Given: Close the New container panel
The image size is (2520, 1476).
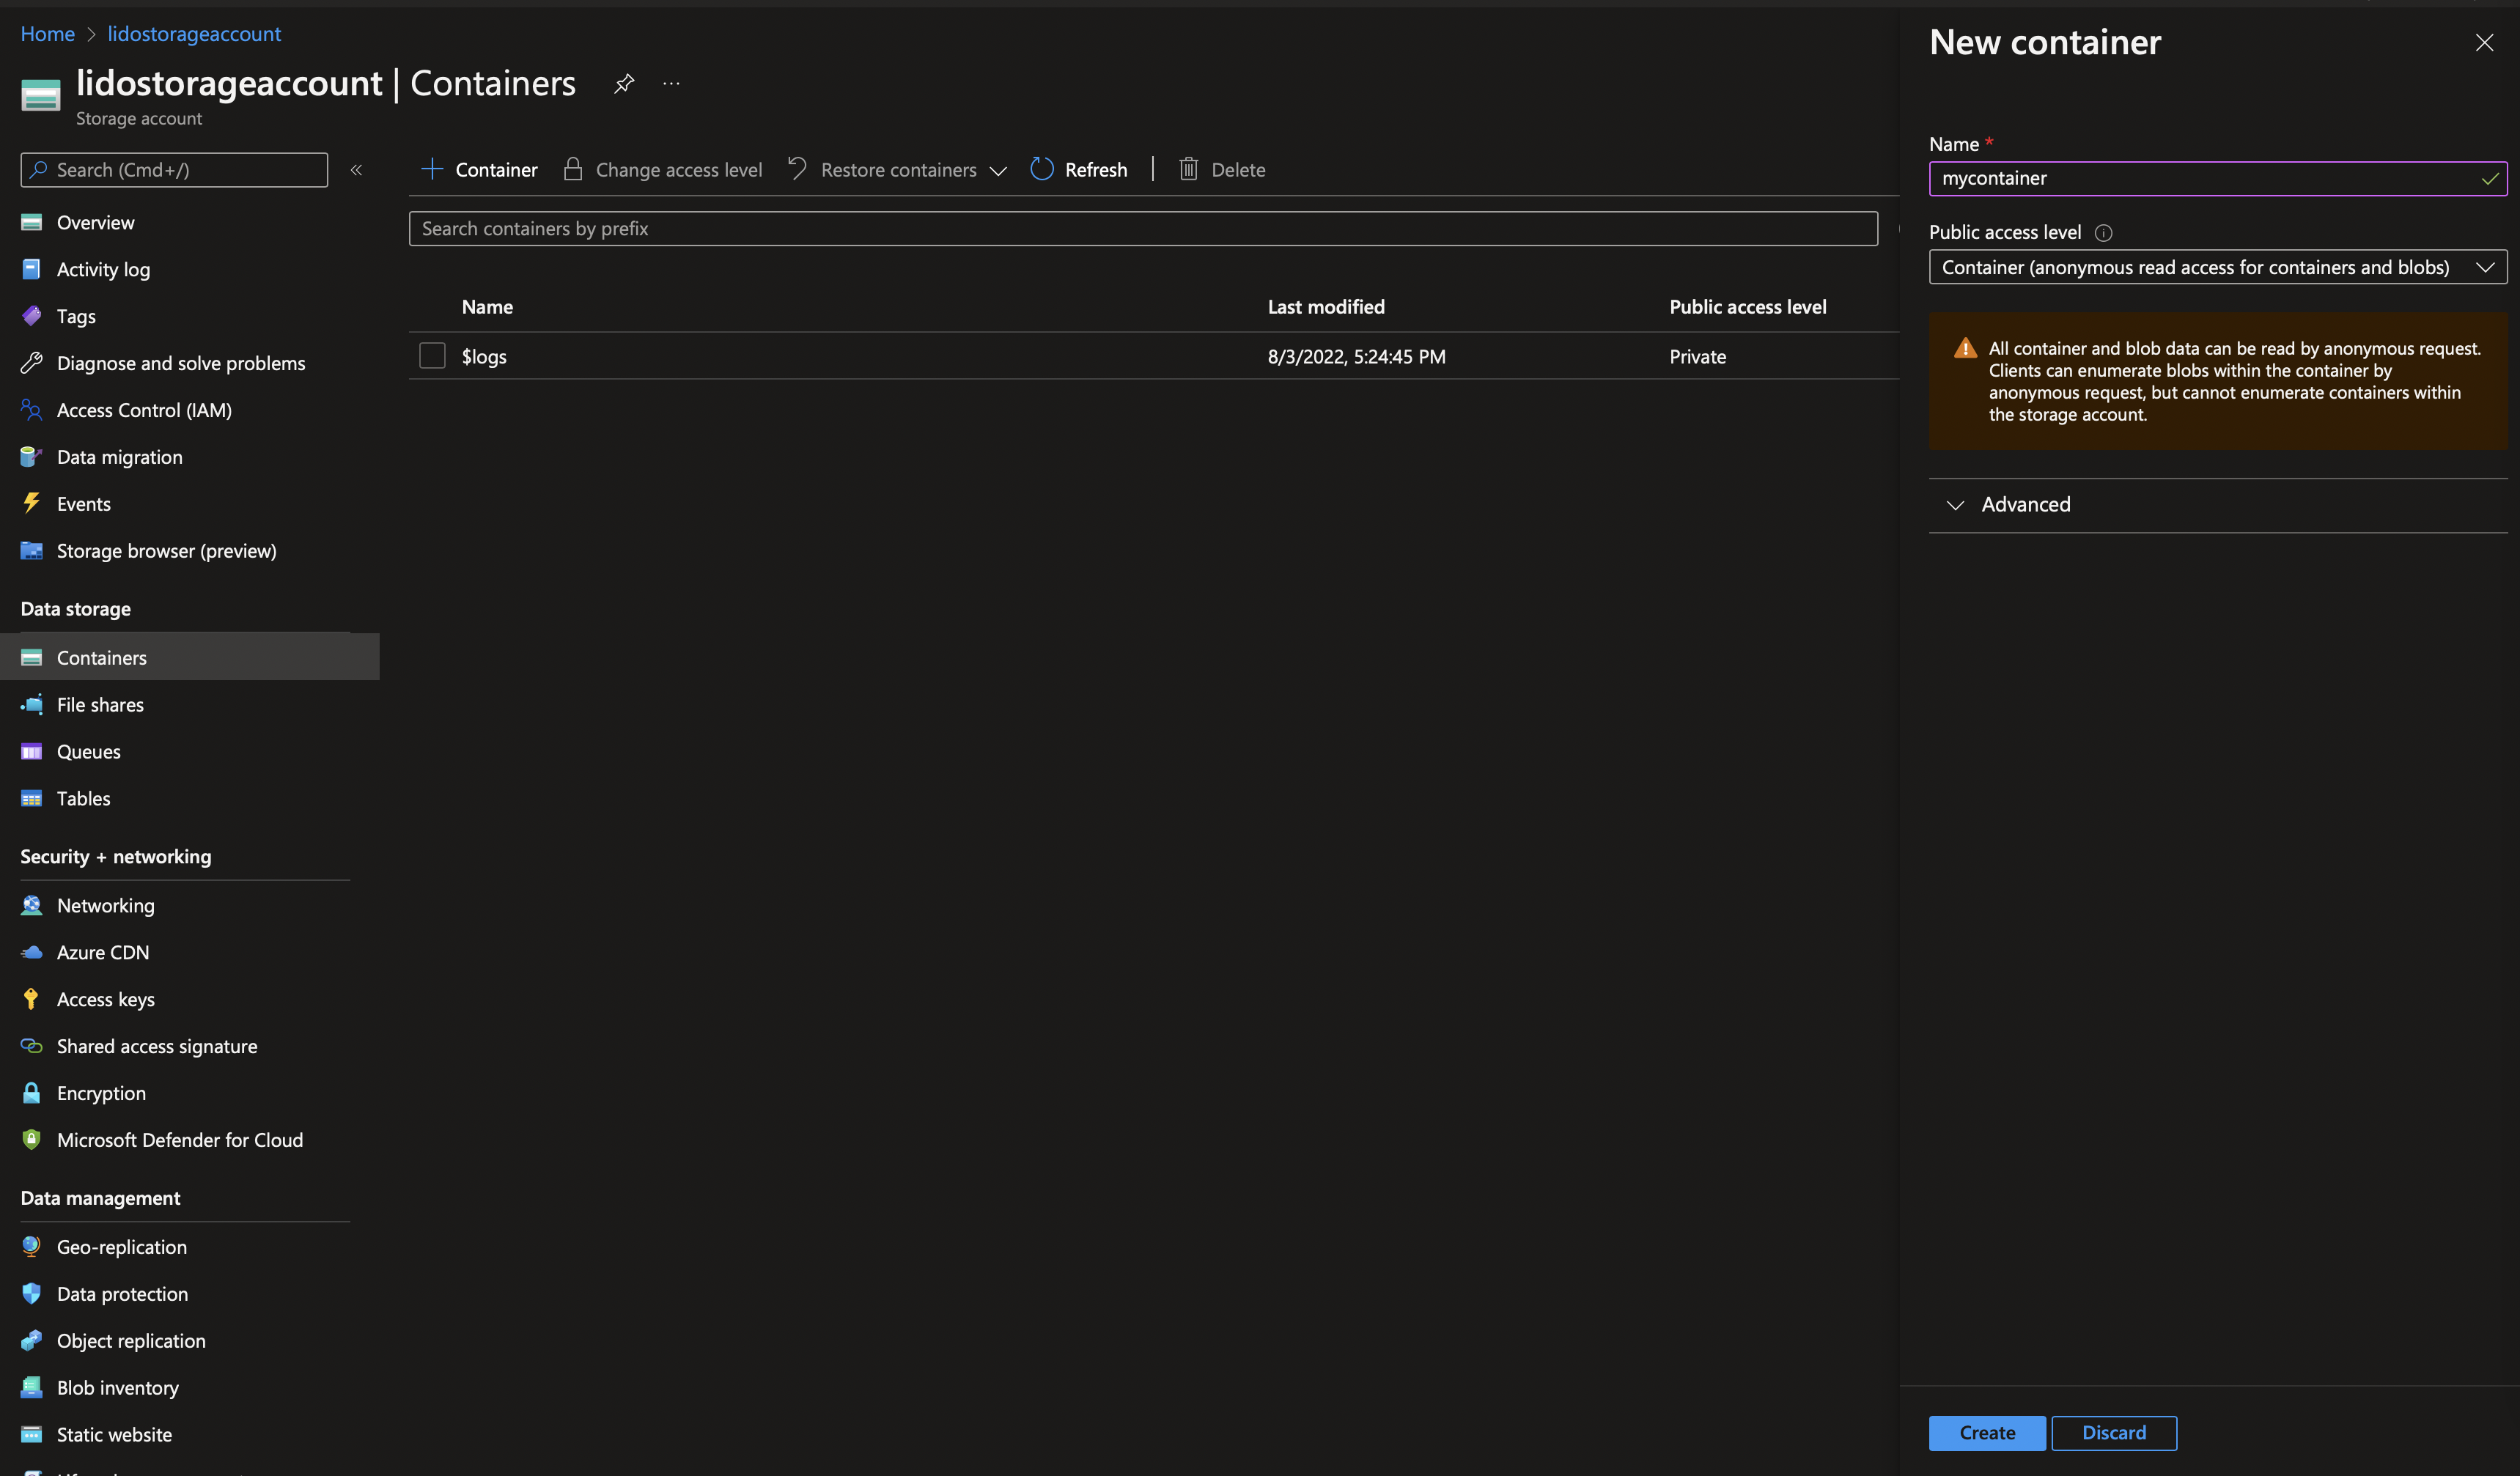Looking at the screenshot, I should click(2484, 43).
